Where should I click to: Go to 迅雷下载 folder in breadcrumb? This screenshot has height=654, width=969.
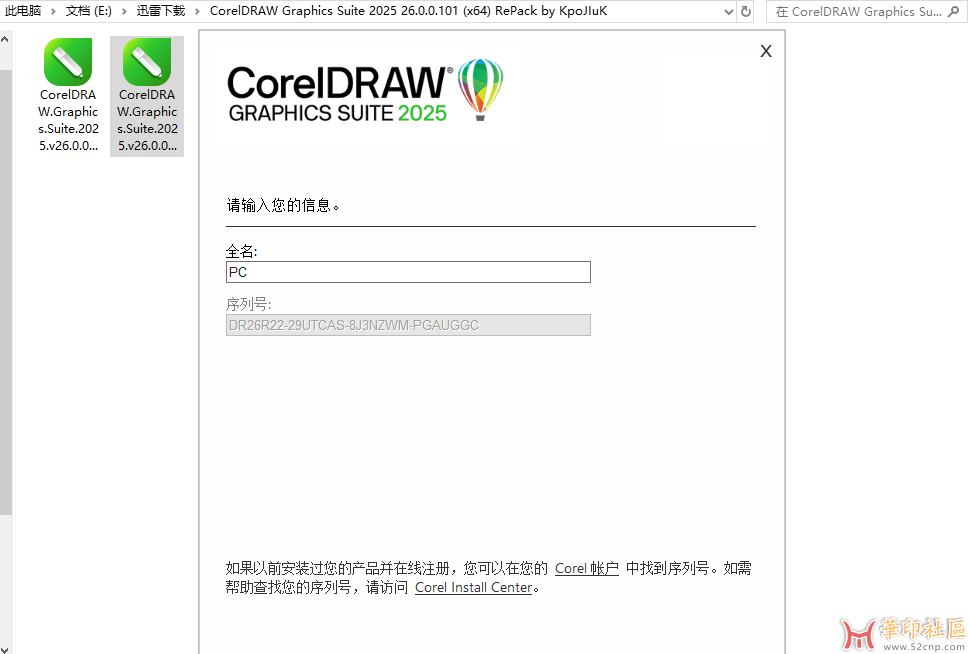coord(161,11)
